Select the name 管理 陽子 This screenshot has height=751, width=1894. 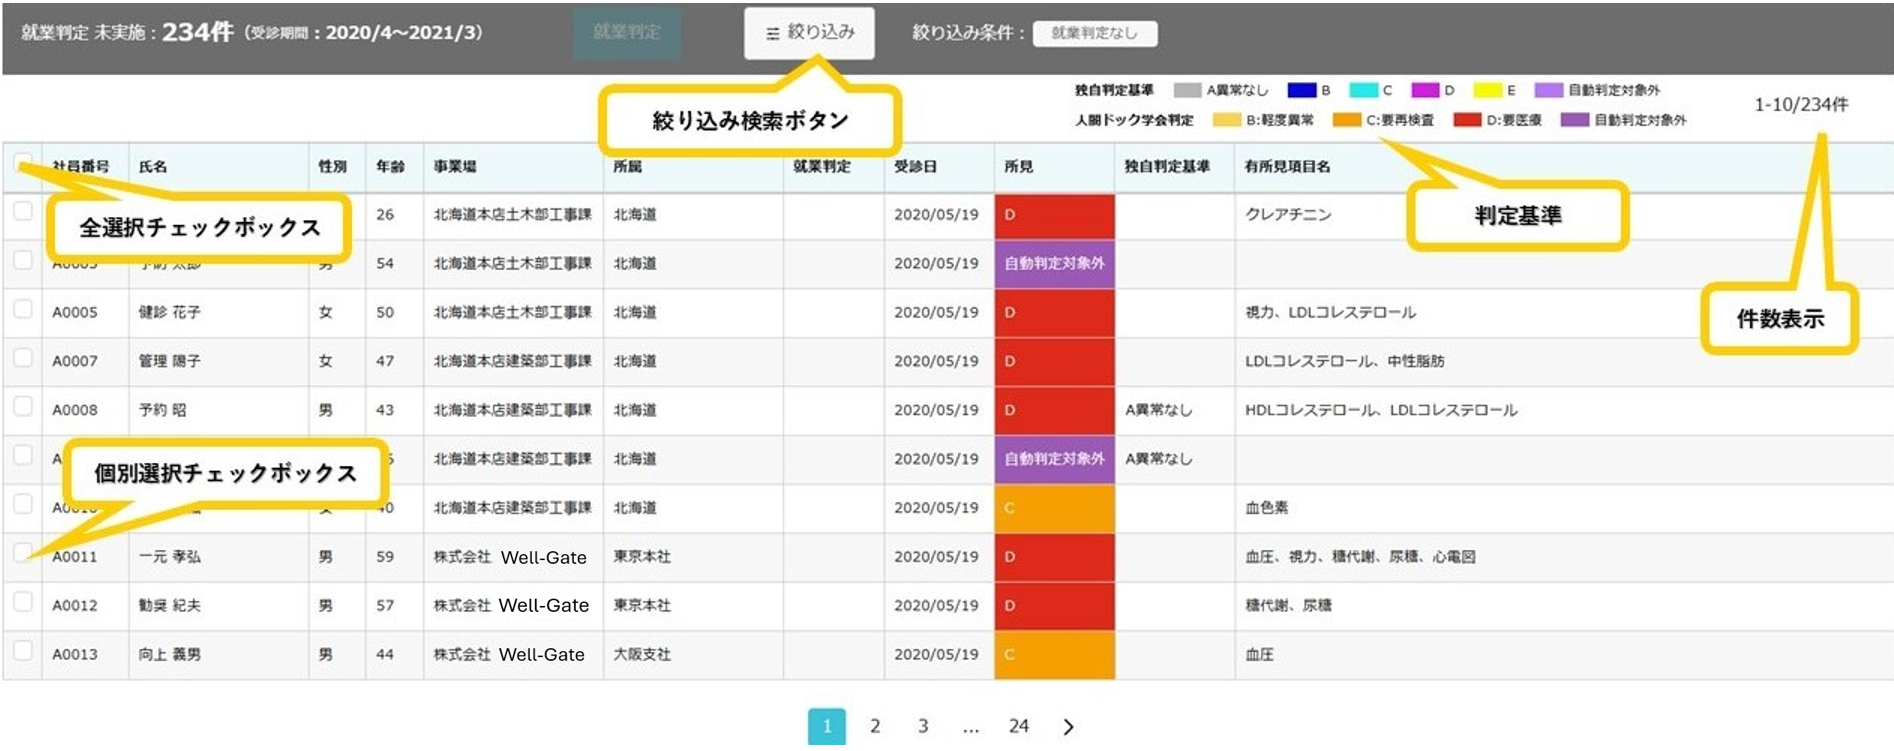tap(169, 362)
